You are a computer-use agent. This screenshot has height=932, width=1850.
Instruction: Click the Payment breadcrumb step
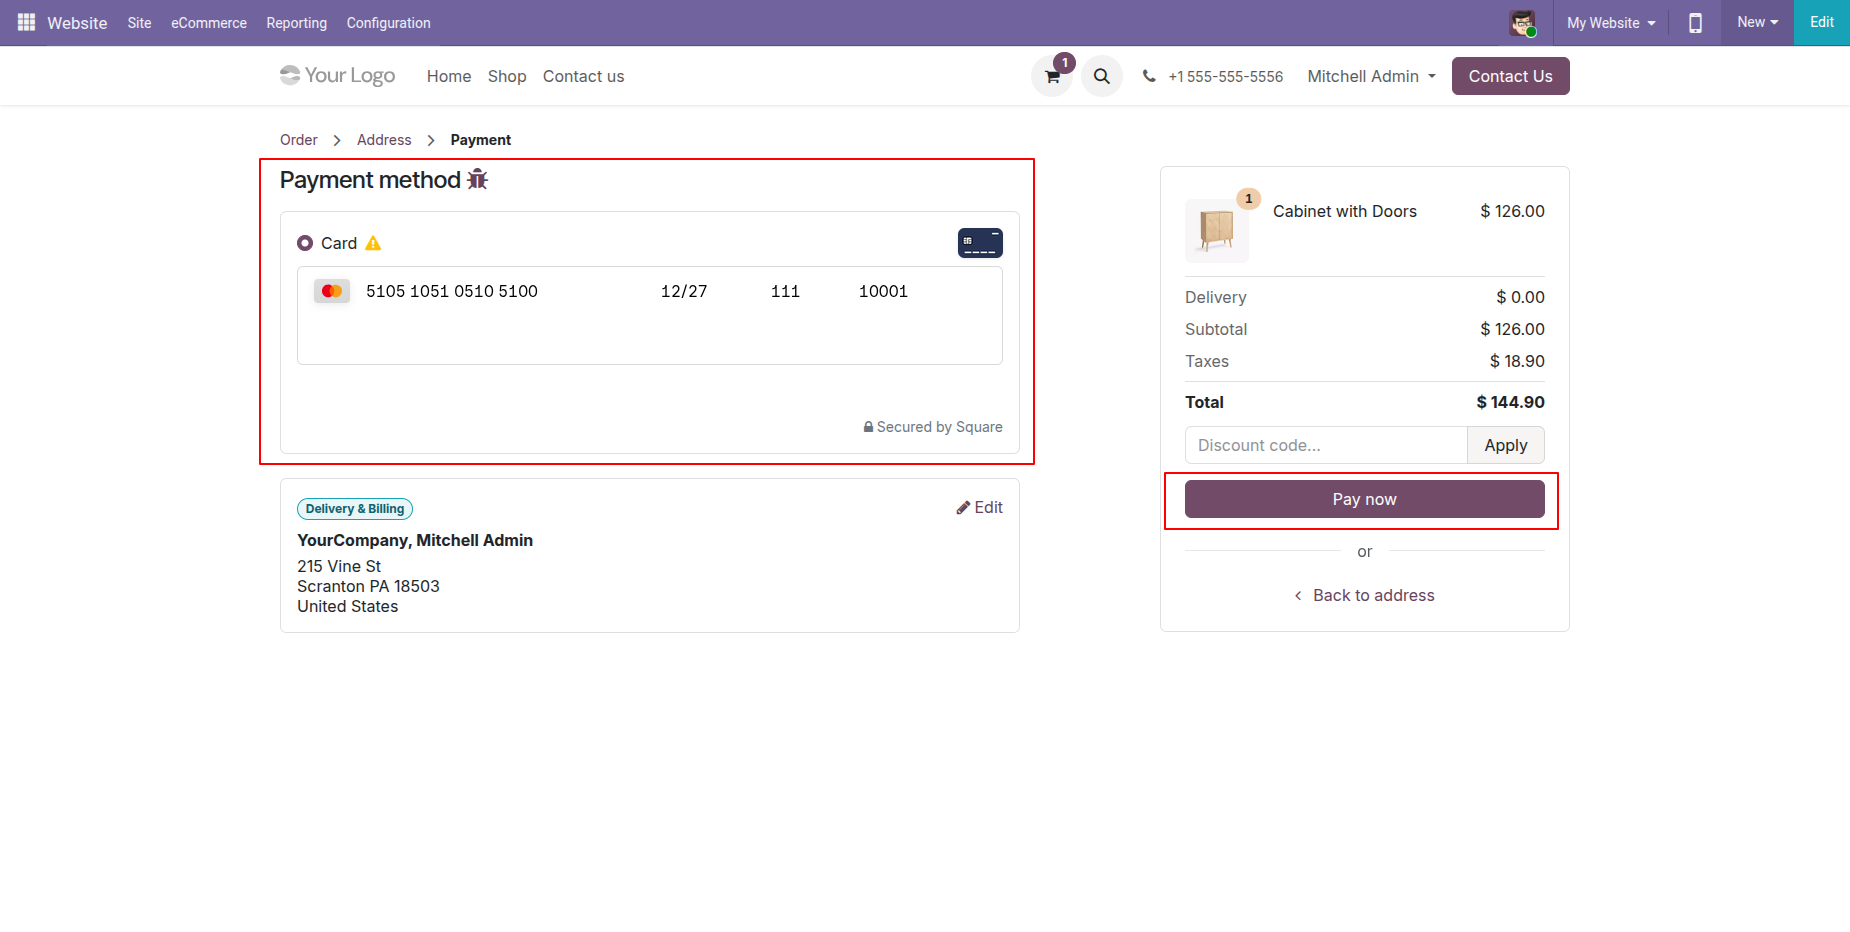tap(480, 140)
